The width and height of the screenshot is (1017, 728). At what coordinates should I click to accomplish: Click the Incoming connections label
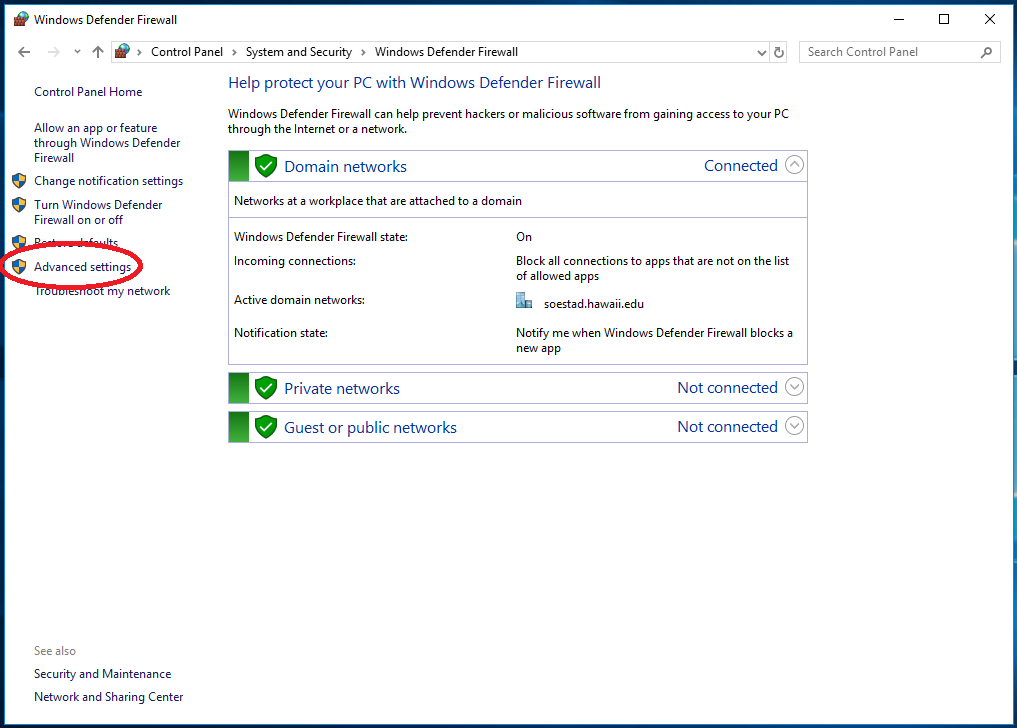294,261
